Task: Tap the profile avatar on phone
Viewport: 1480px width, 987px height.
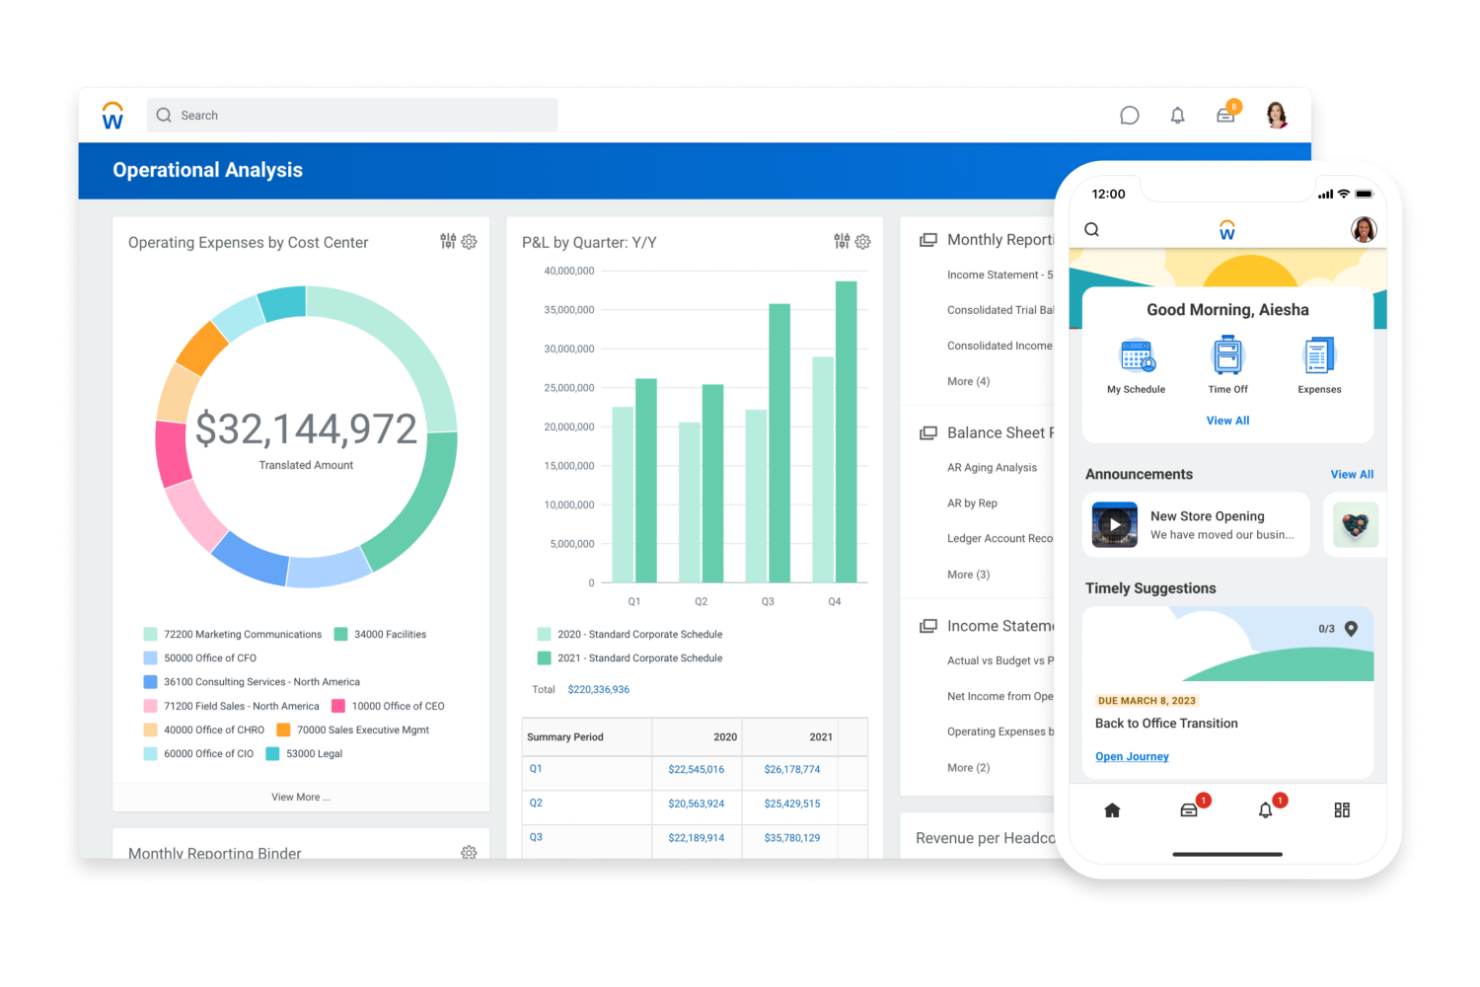Action: click(1364, 230)
